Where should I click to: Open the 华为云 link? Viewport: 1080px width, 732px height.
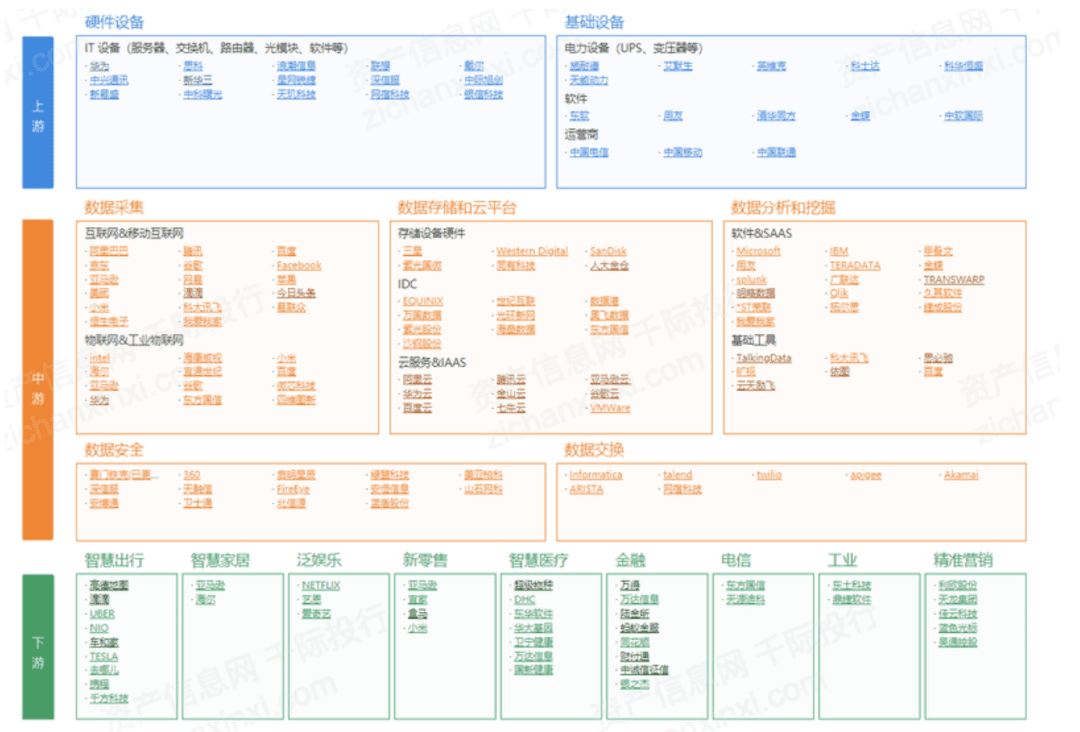[417, 395]
